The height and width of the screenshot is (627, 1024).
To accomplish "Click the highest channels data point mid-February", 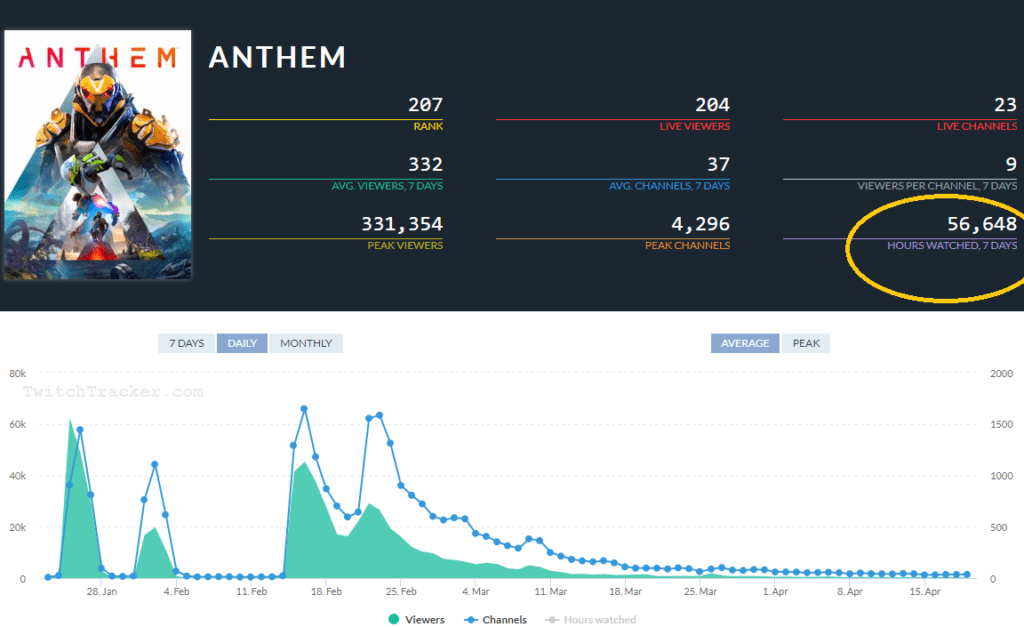I will (304, 409).
